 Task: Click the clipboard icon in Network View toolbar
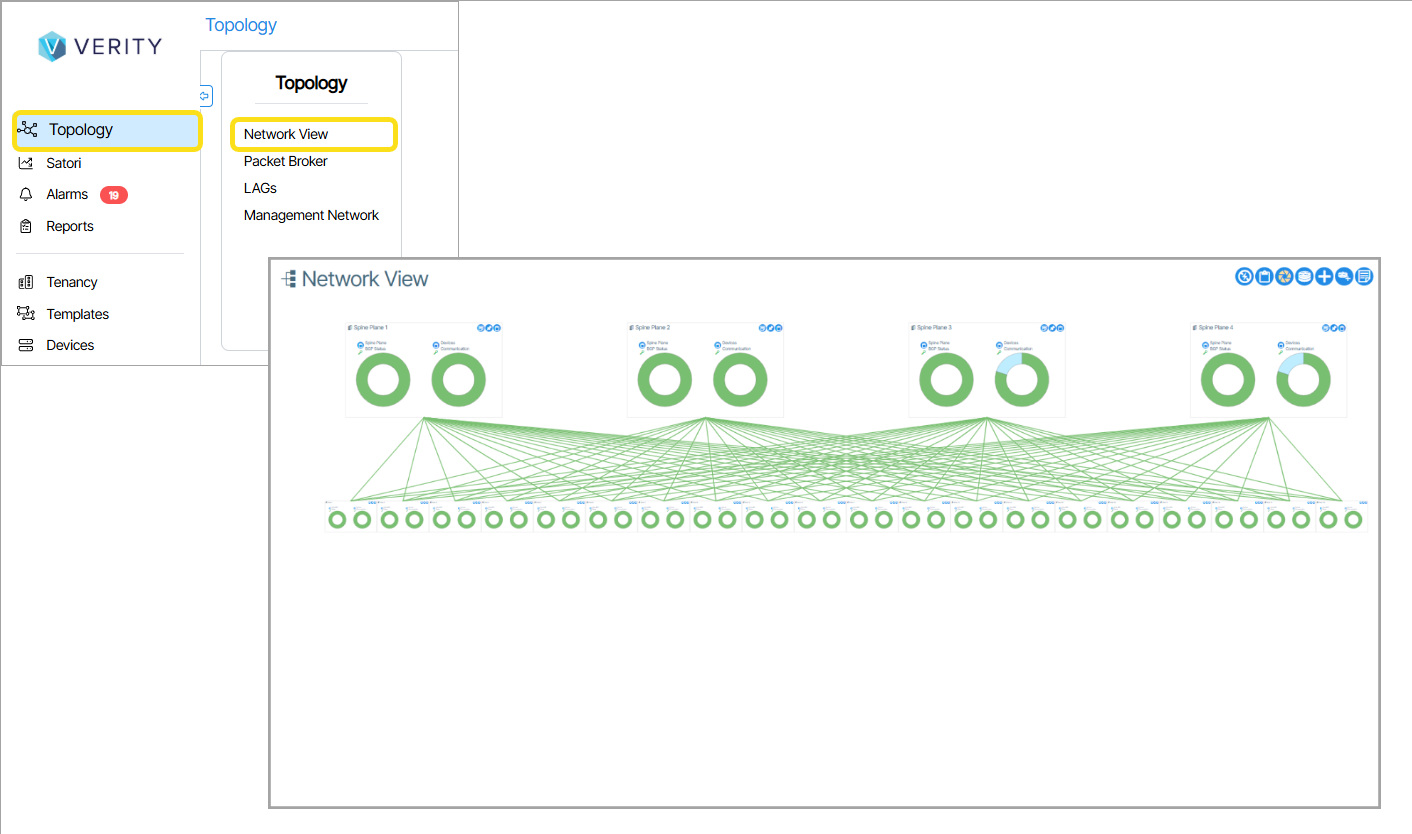[x=1264, y=277]
